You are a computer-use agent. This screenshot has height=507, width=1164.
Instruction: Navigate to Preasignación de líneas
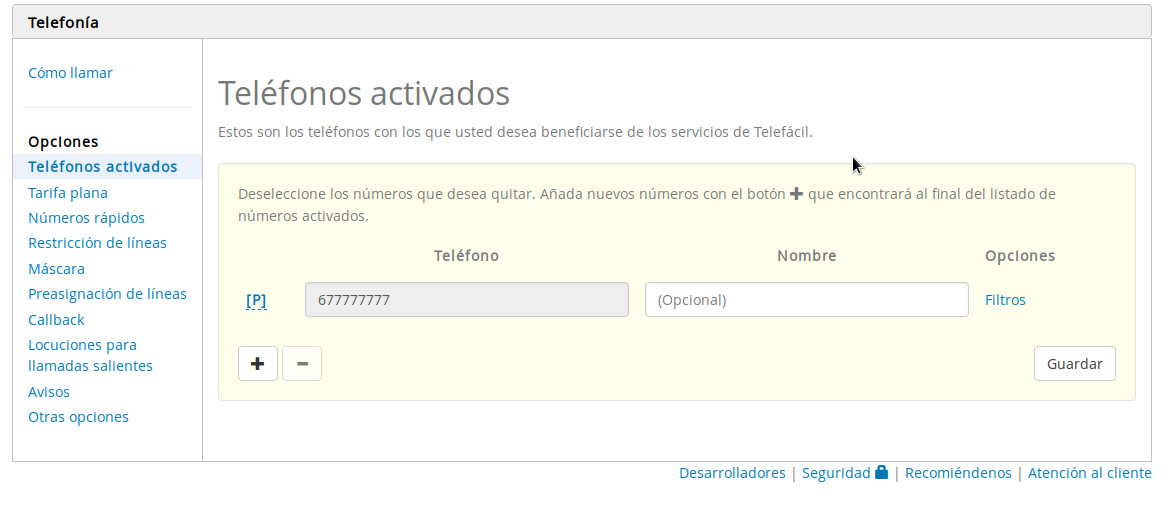[107, 294]
